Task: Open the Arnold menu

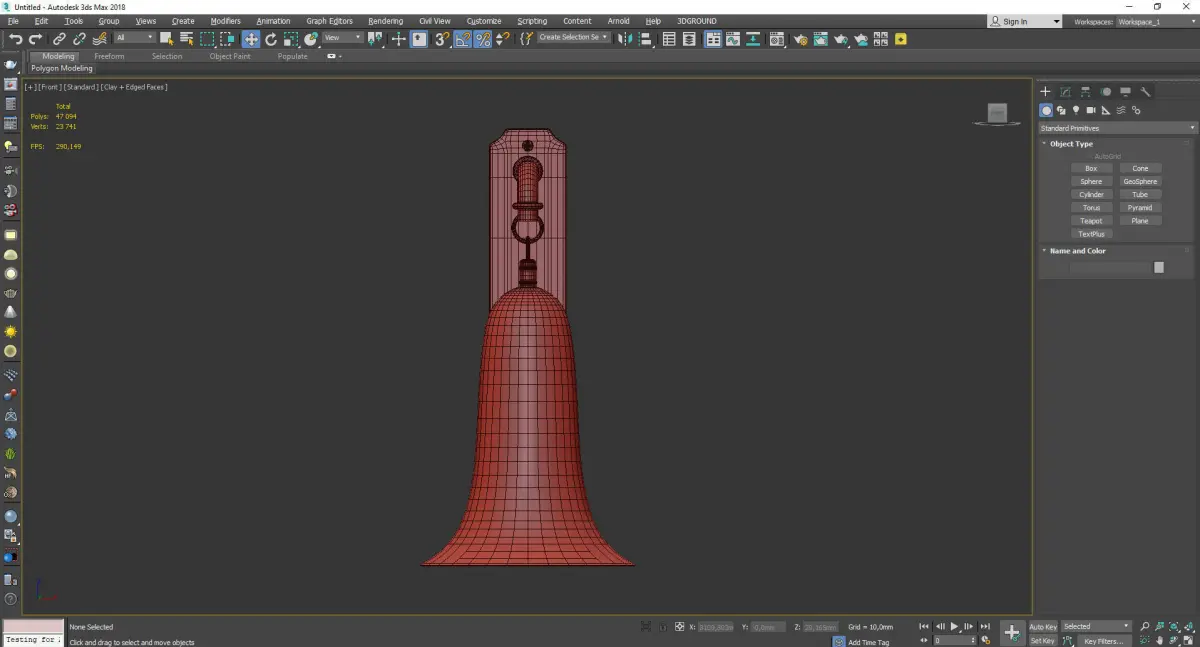Action: click(x=618, y=21)
